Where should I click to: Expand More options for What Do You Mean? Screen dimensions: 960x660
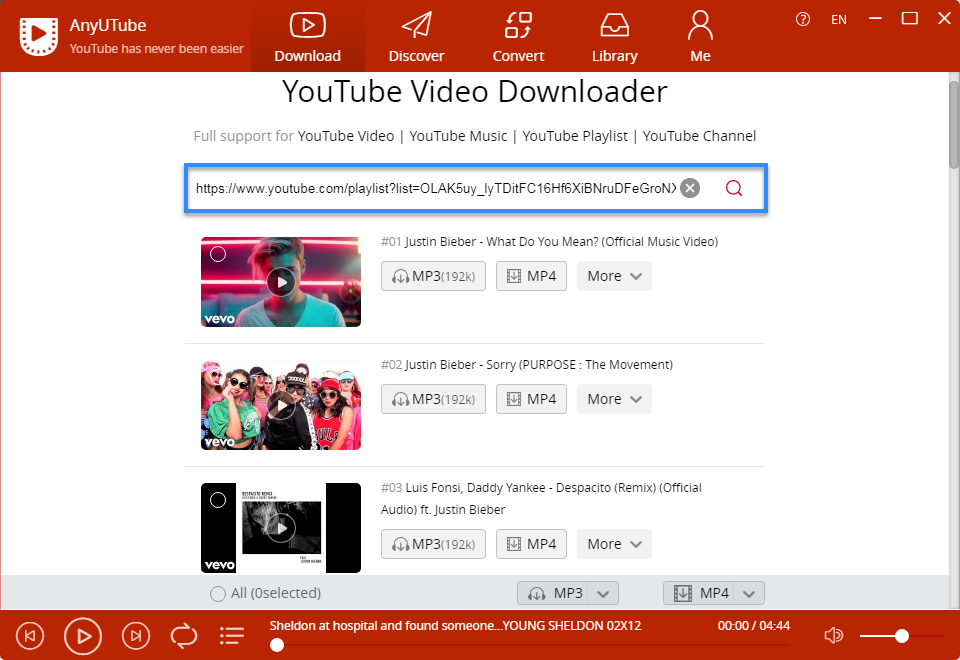614,276
